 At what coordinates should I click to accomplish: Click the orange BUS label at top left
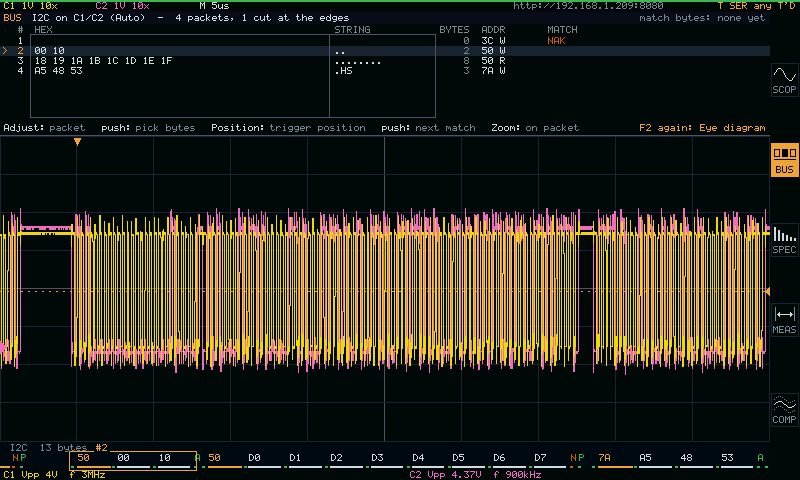[12, 18]
